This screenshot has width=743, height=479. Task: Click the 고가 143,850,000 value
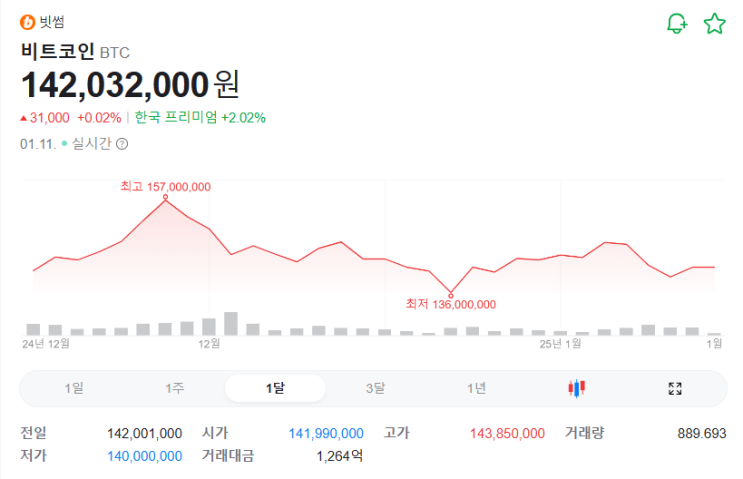click(507, 433)
